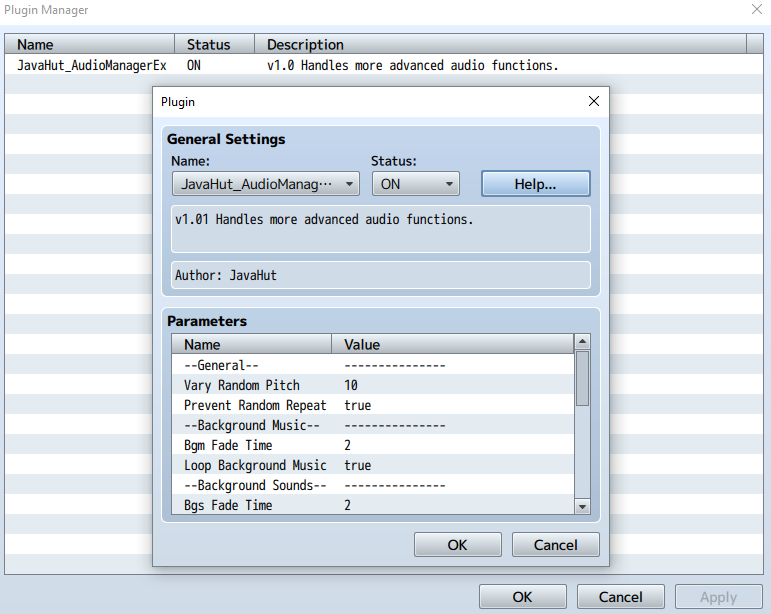771x614 pixels.
Task: Select the Prevent Random Repeat parameter
Action: 373,405
